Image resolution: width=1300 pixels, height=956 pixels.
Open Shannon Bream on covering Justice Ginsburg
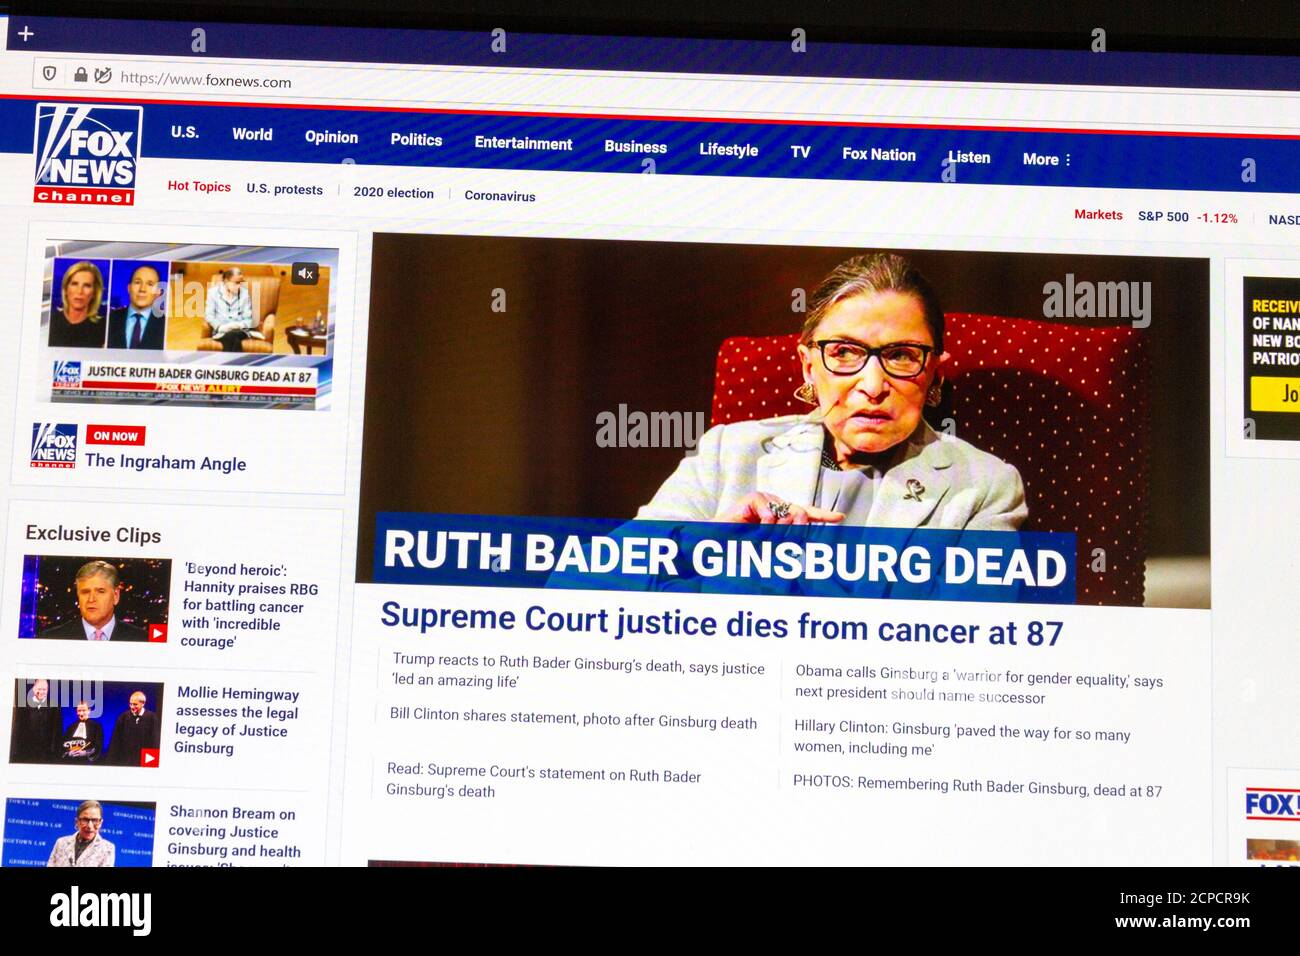[233, 834]
